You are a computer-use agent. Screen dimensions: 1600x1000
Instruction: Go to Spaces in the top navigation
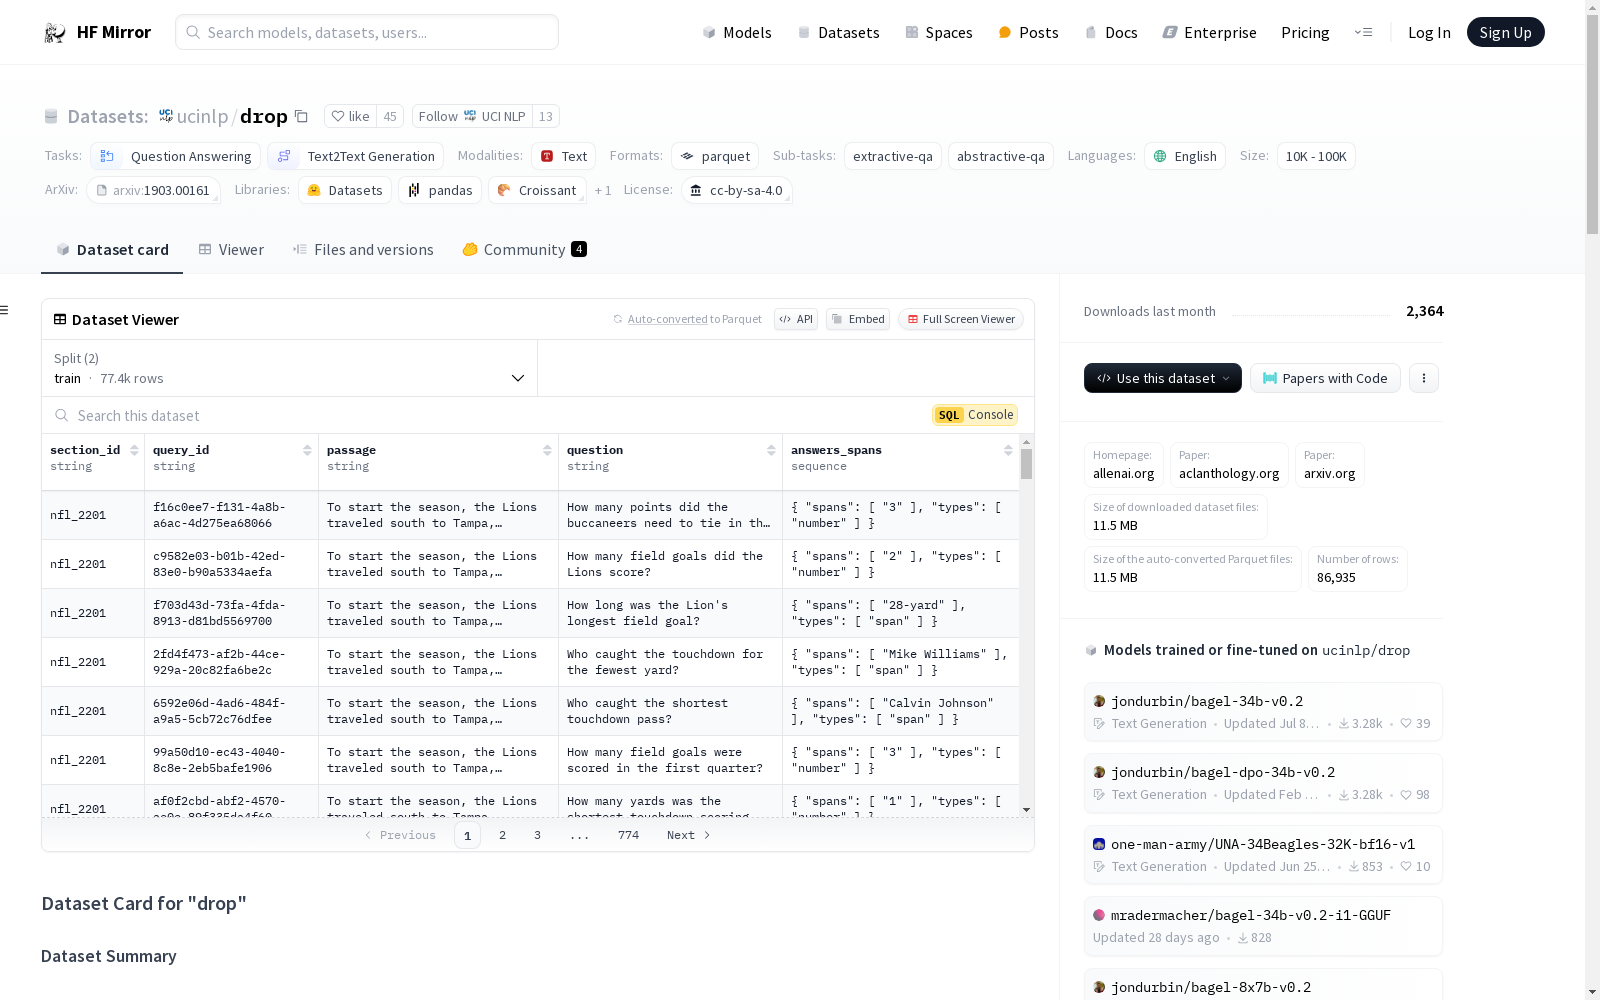click(939, 33)
